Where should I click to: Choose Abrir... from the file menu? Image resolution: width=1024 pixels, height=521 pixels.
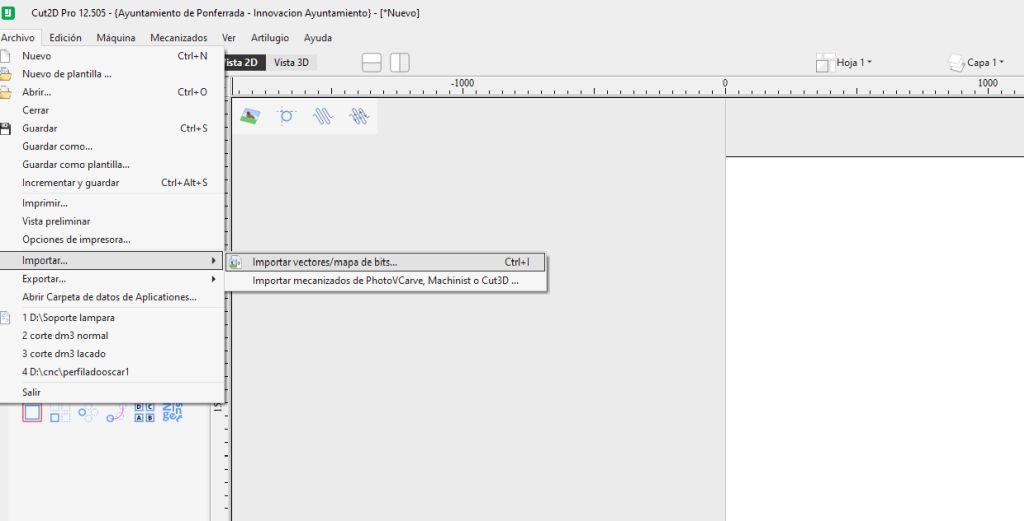point(112,92)
